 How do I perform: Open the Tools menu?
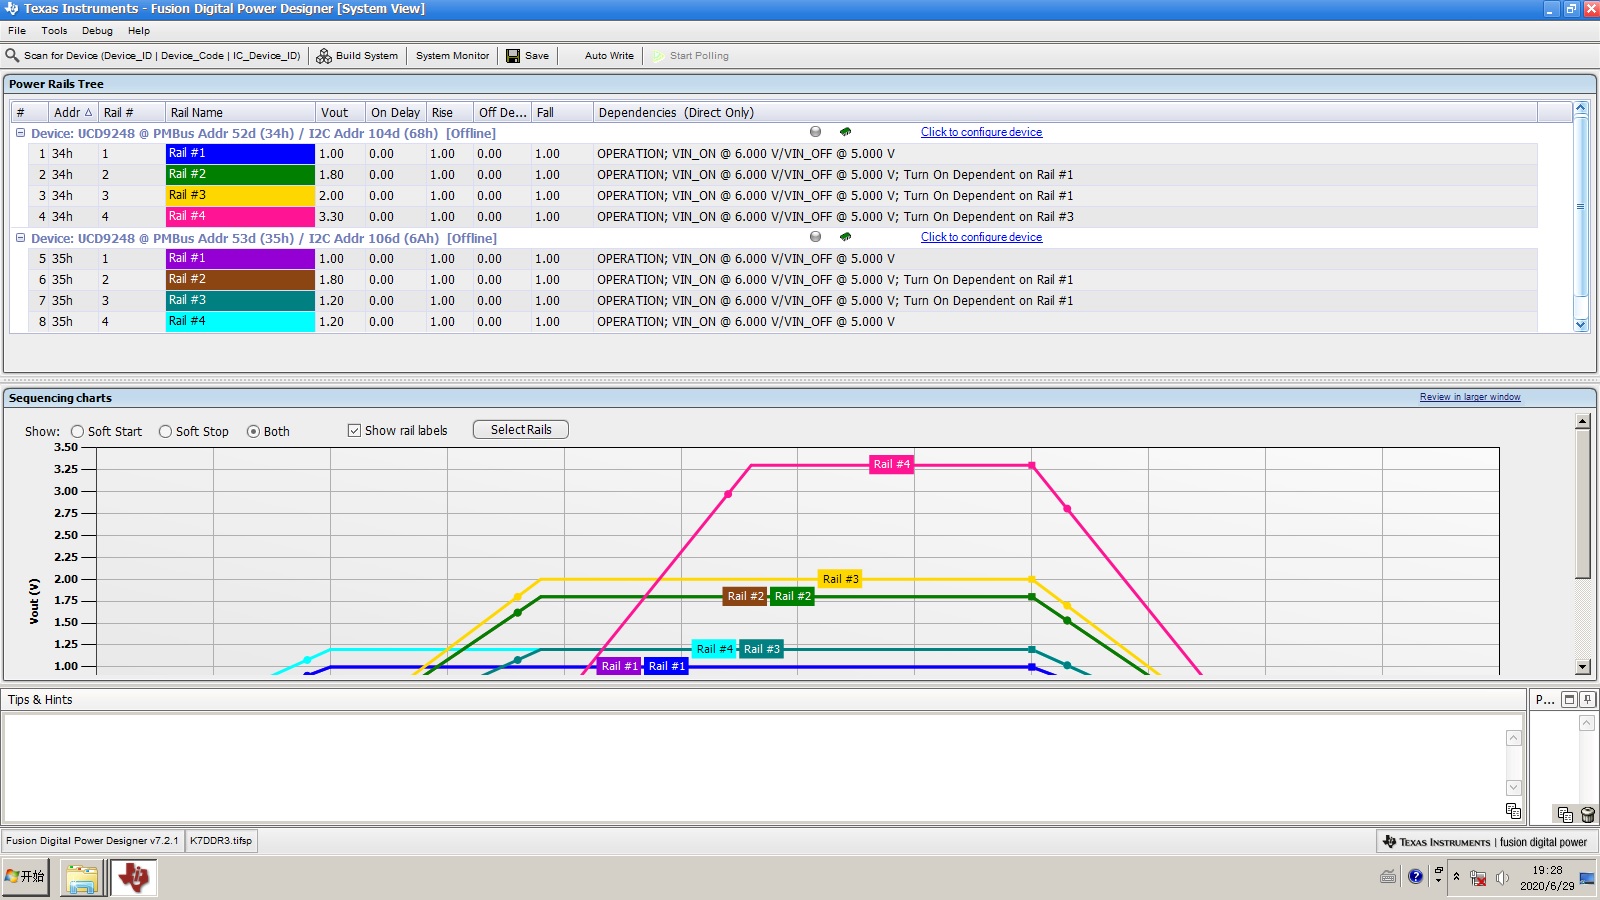[54, 31]
